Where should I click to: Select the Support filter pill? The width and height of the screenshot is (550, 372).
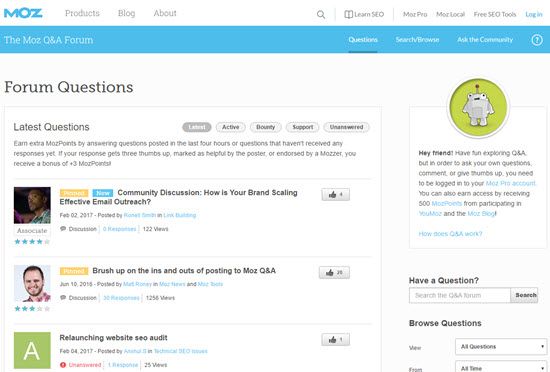click(x=303, y=127)
